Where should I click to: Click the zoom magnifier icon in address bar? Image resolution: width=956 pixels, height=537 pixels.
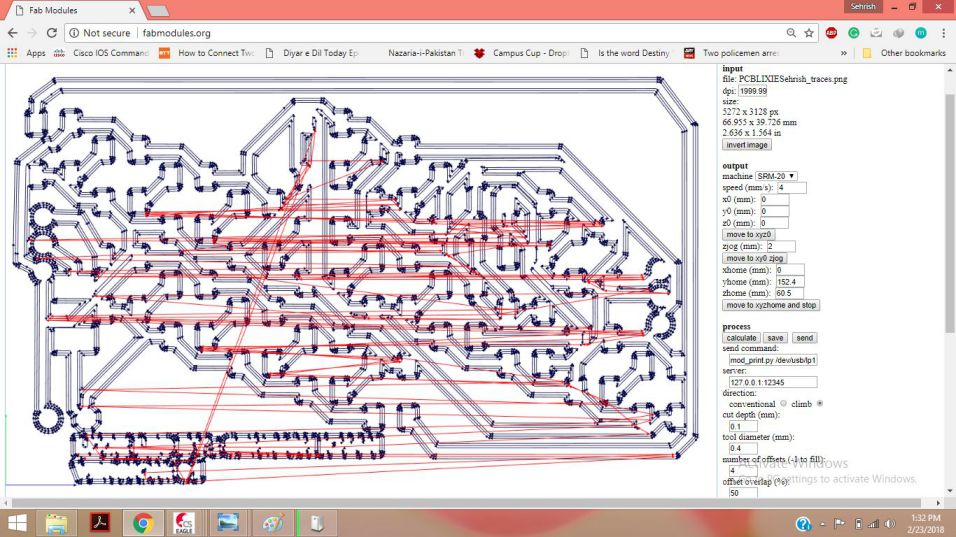tap(791, 33)
